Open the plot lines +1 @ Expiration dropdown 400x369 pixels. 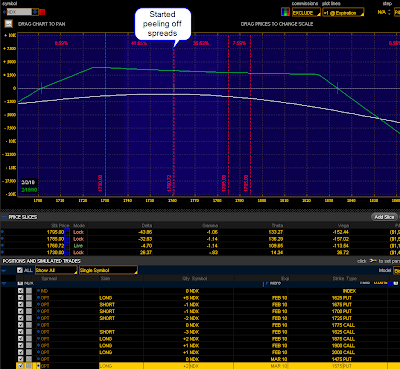(343, 13)
